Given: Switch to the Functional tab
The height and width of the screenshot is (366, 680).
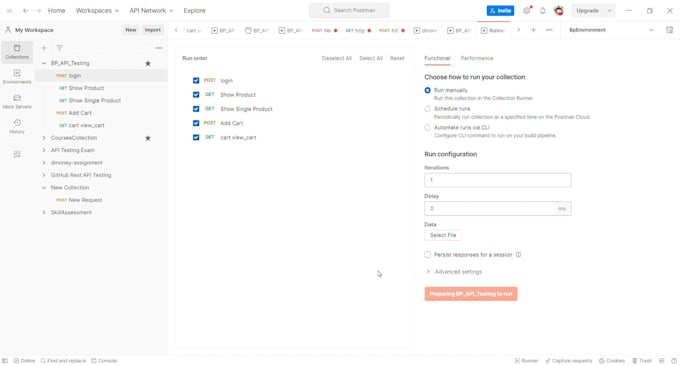Looking at the screenshot, I should [437, 58].
